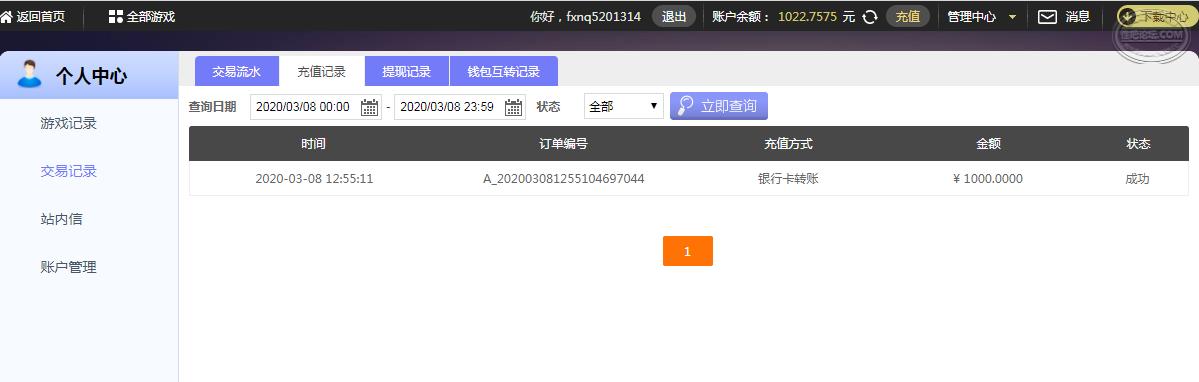Expand the 状态 全部 dropdown
The width and height of the screenshot is (1199, 382).
pyautogui.click(x=623, y=106)
